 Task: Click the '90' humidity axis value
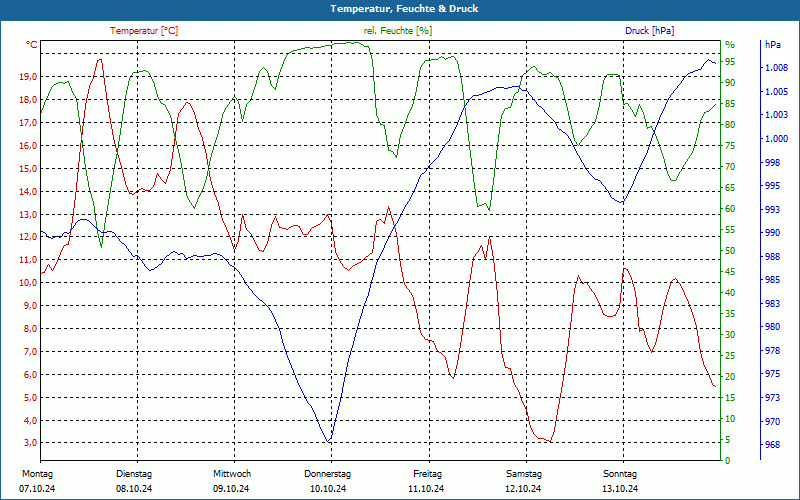pyautogui.click(x=730, y=83)
